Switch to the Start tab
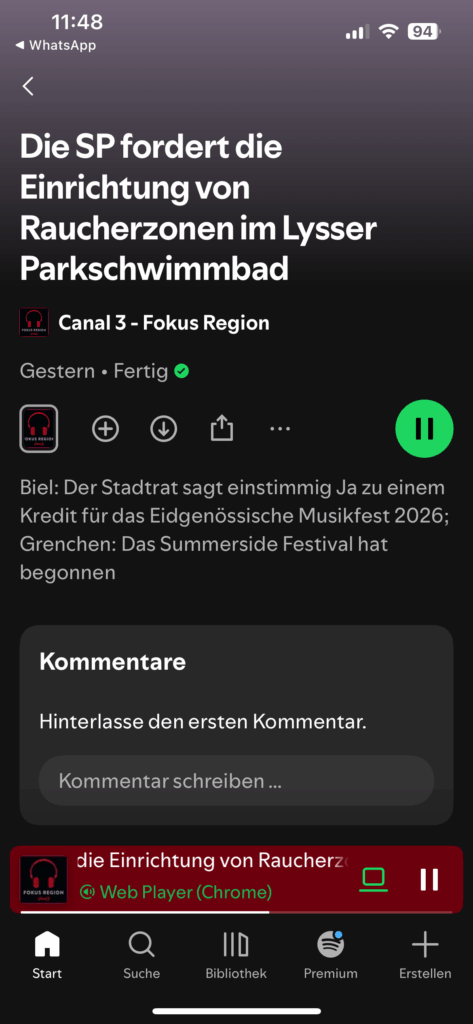 47,955
